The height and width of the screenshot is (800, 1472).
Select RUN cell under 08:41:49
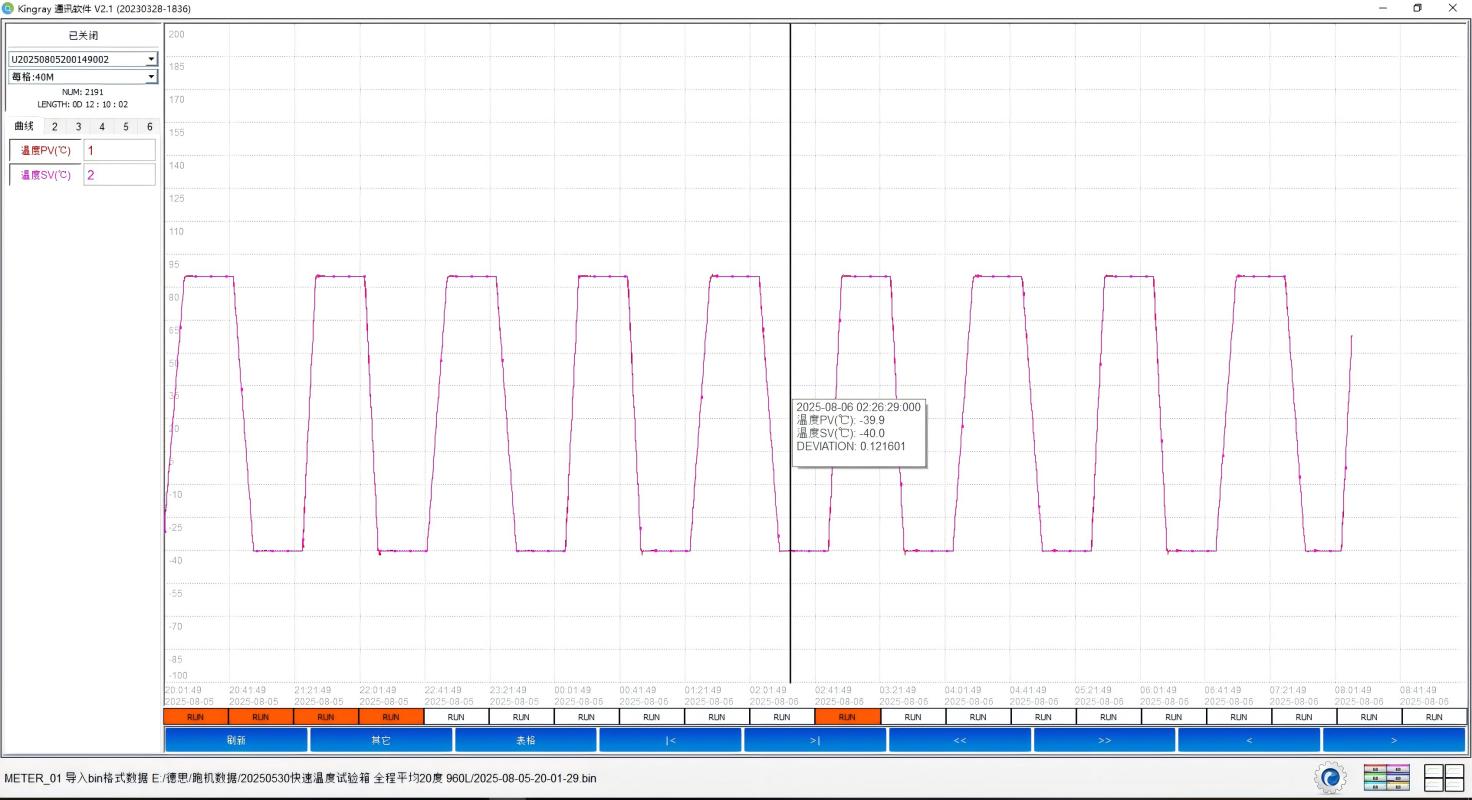point(1434,717)
